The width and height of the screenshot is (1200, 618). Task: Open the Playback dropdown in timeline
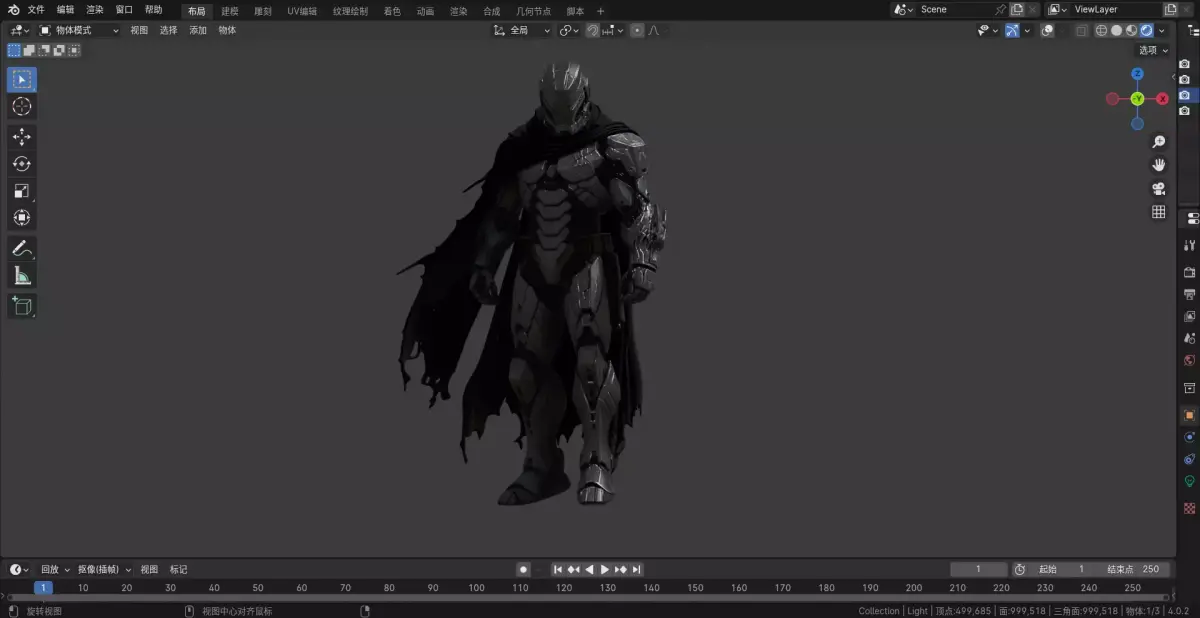point(54,569)
